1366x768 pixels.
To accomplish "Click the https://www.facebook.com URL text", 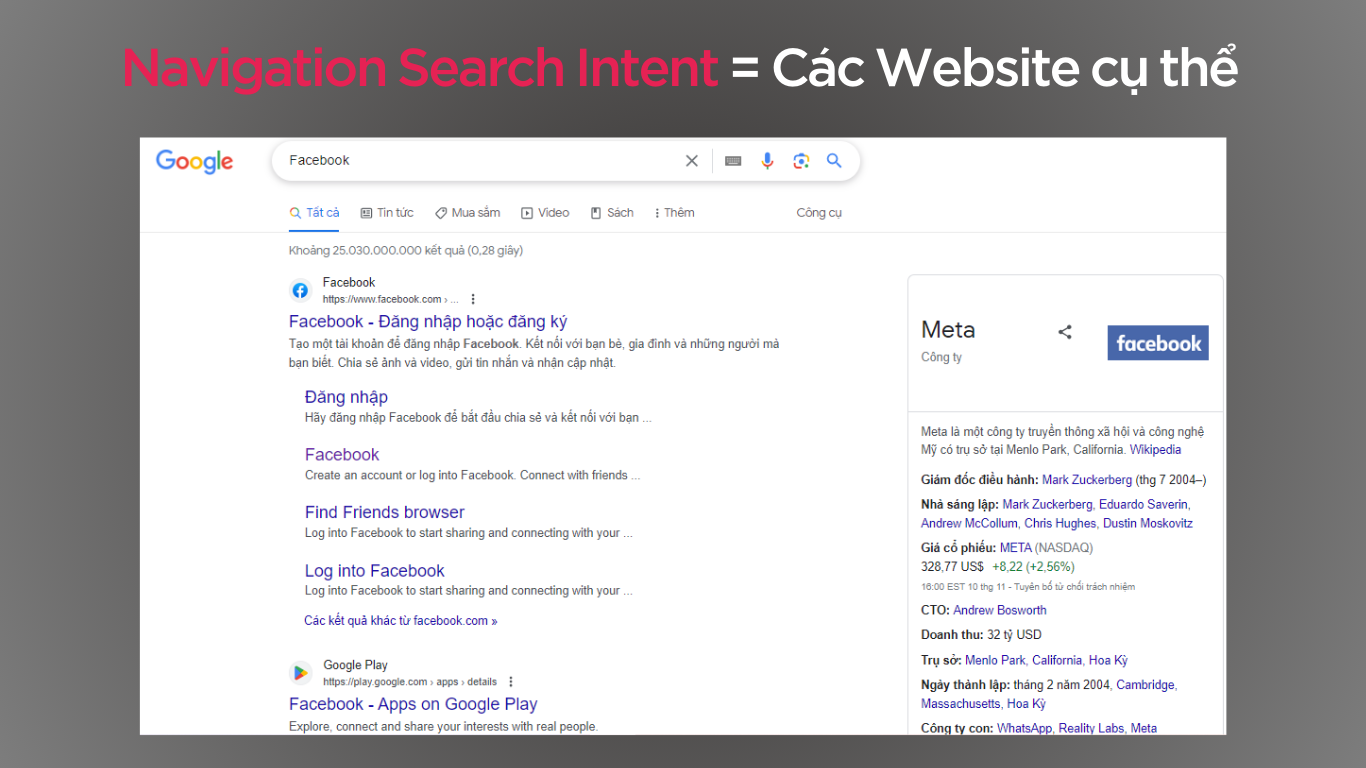I will 382,299.
